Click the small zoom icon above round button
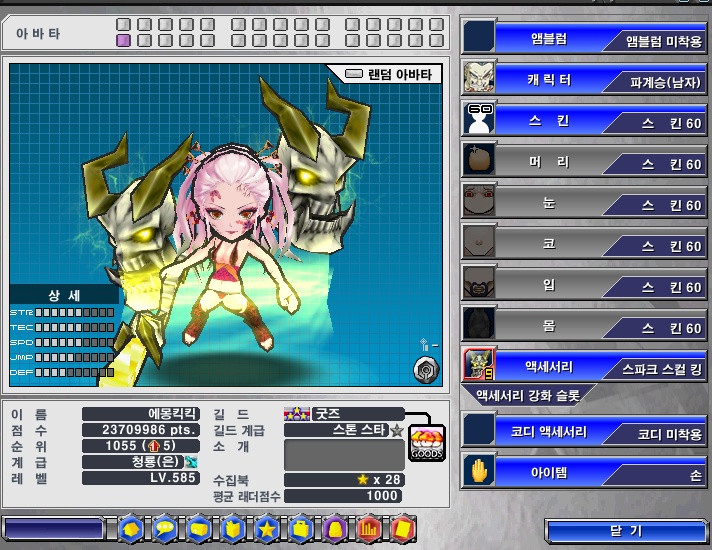The width and height of the screenshot is (712, 550). [x=425, y=345]
